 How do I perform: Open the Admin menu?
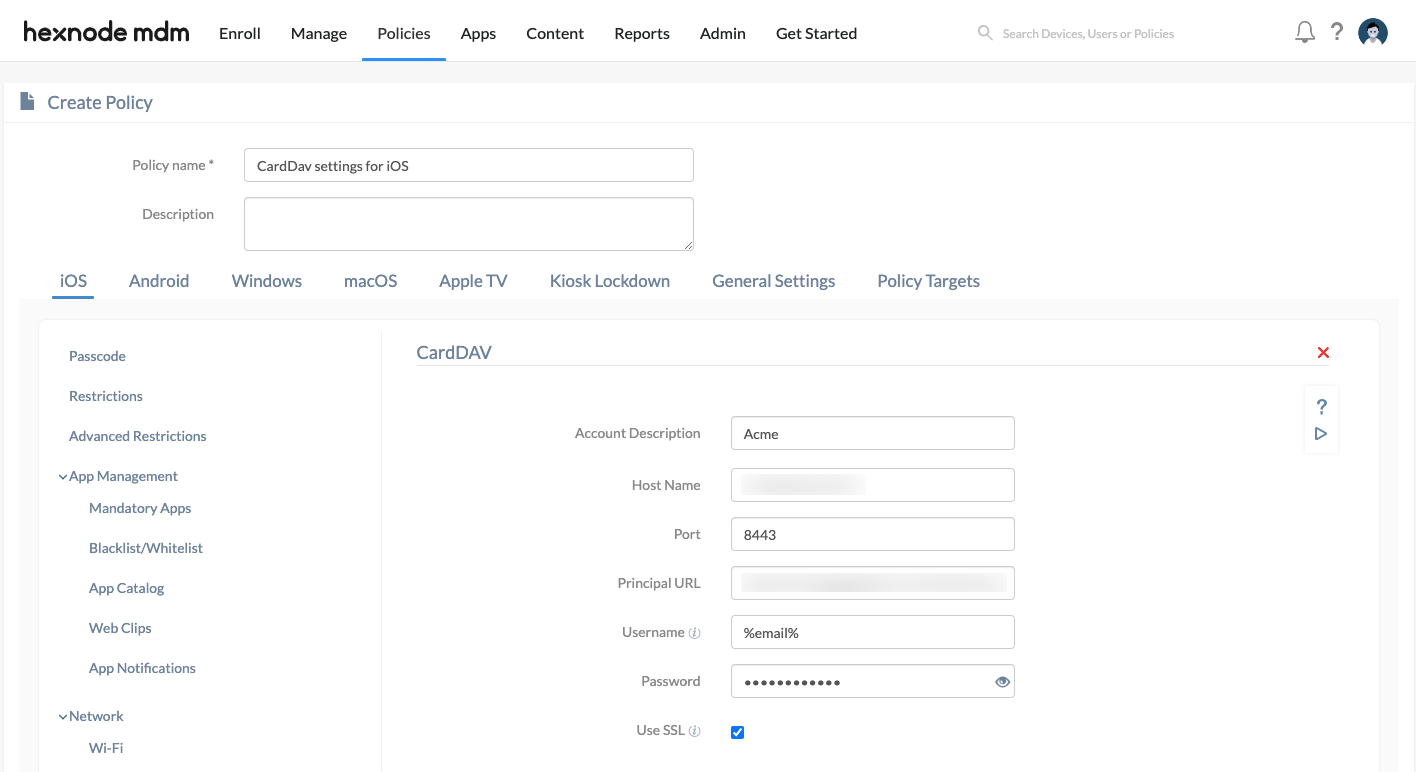pos(723,33)
